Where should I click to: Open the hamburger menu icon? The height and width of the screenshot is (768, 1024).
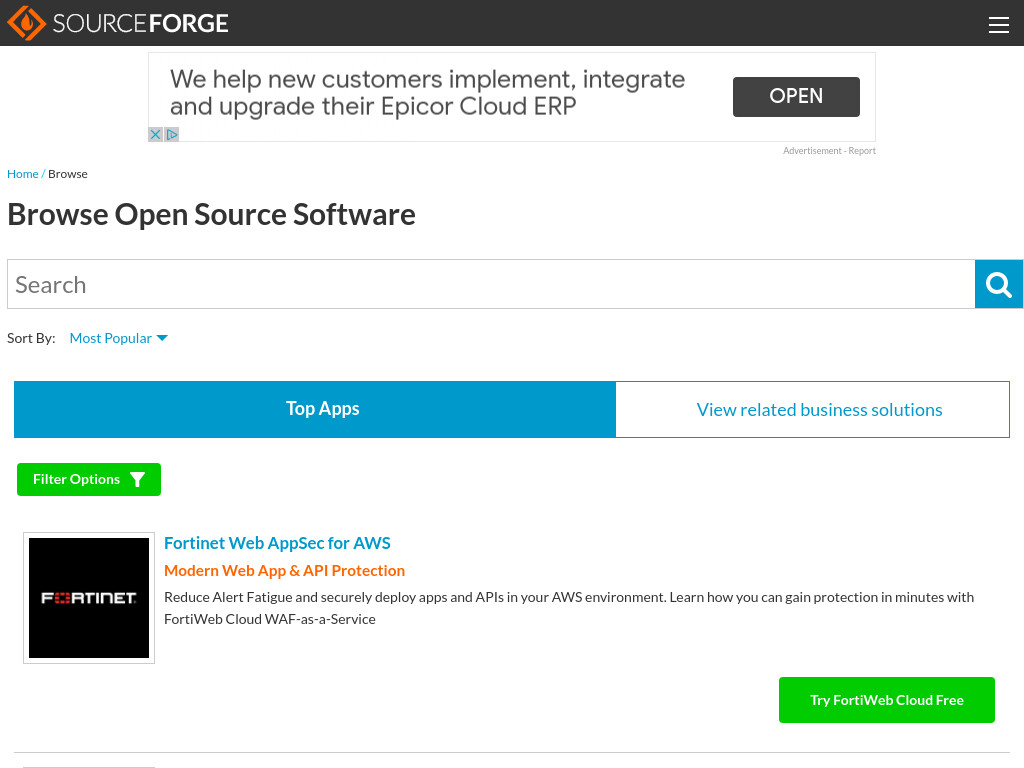pos(998,25)
